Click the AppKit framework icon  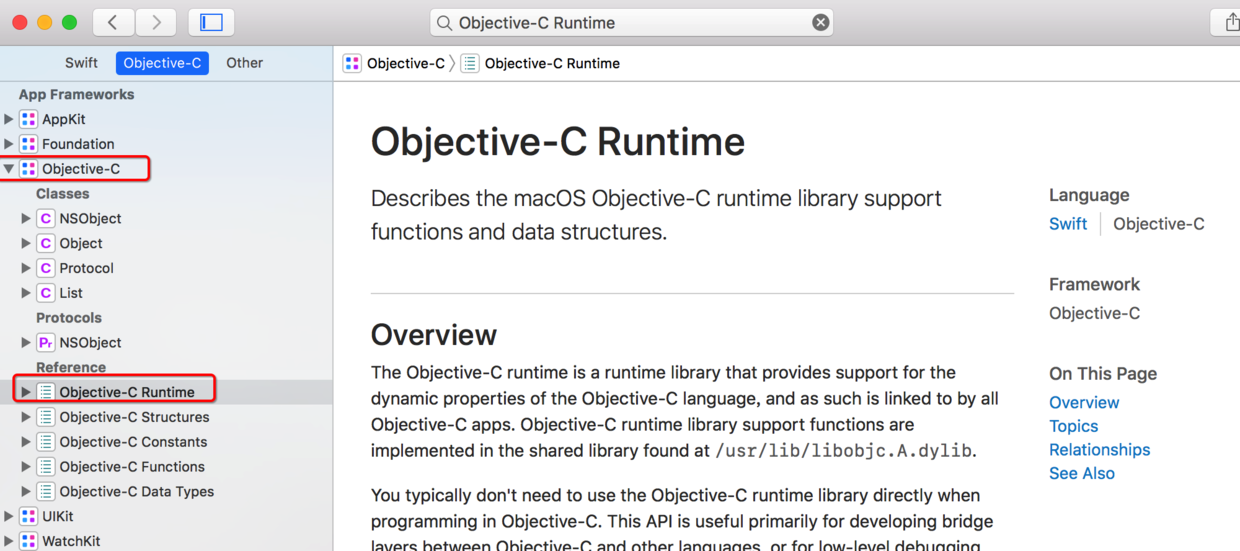coord(29,119)
